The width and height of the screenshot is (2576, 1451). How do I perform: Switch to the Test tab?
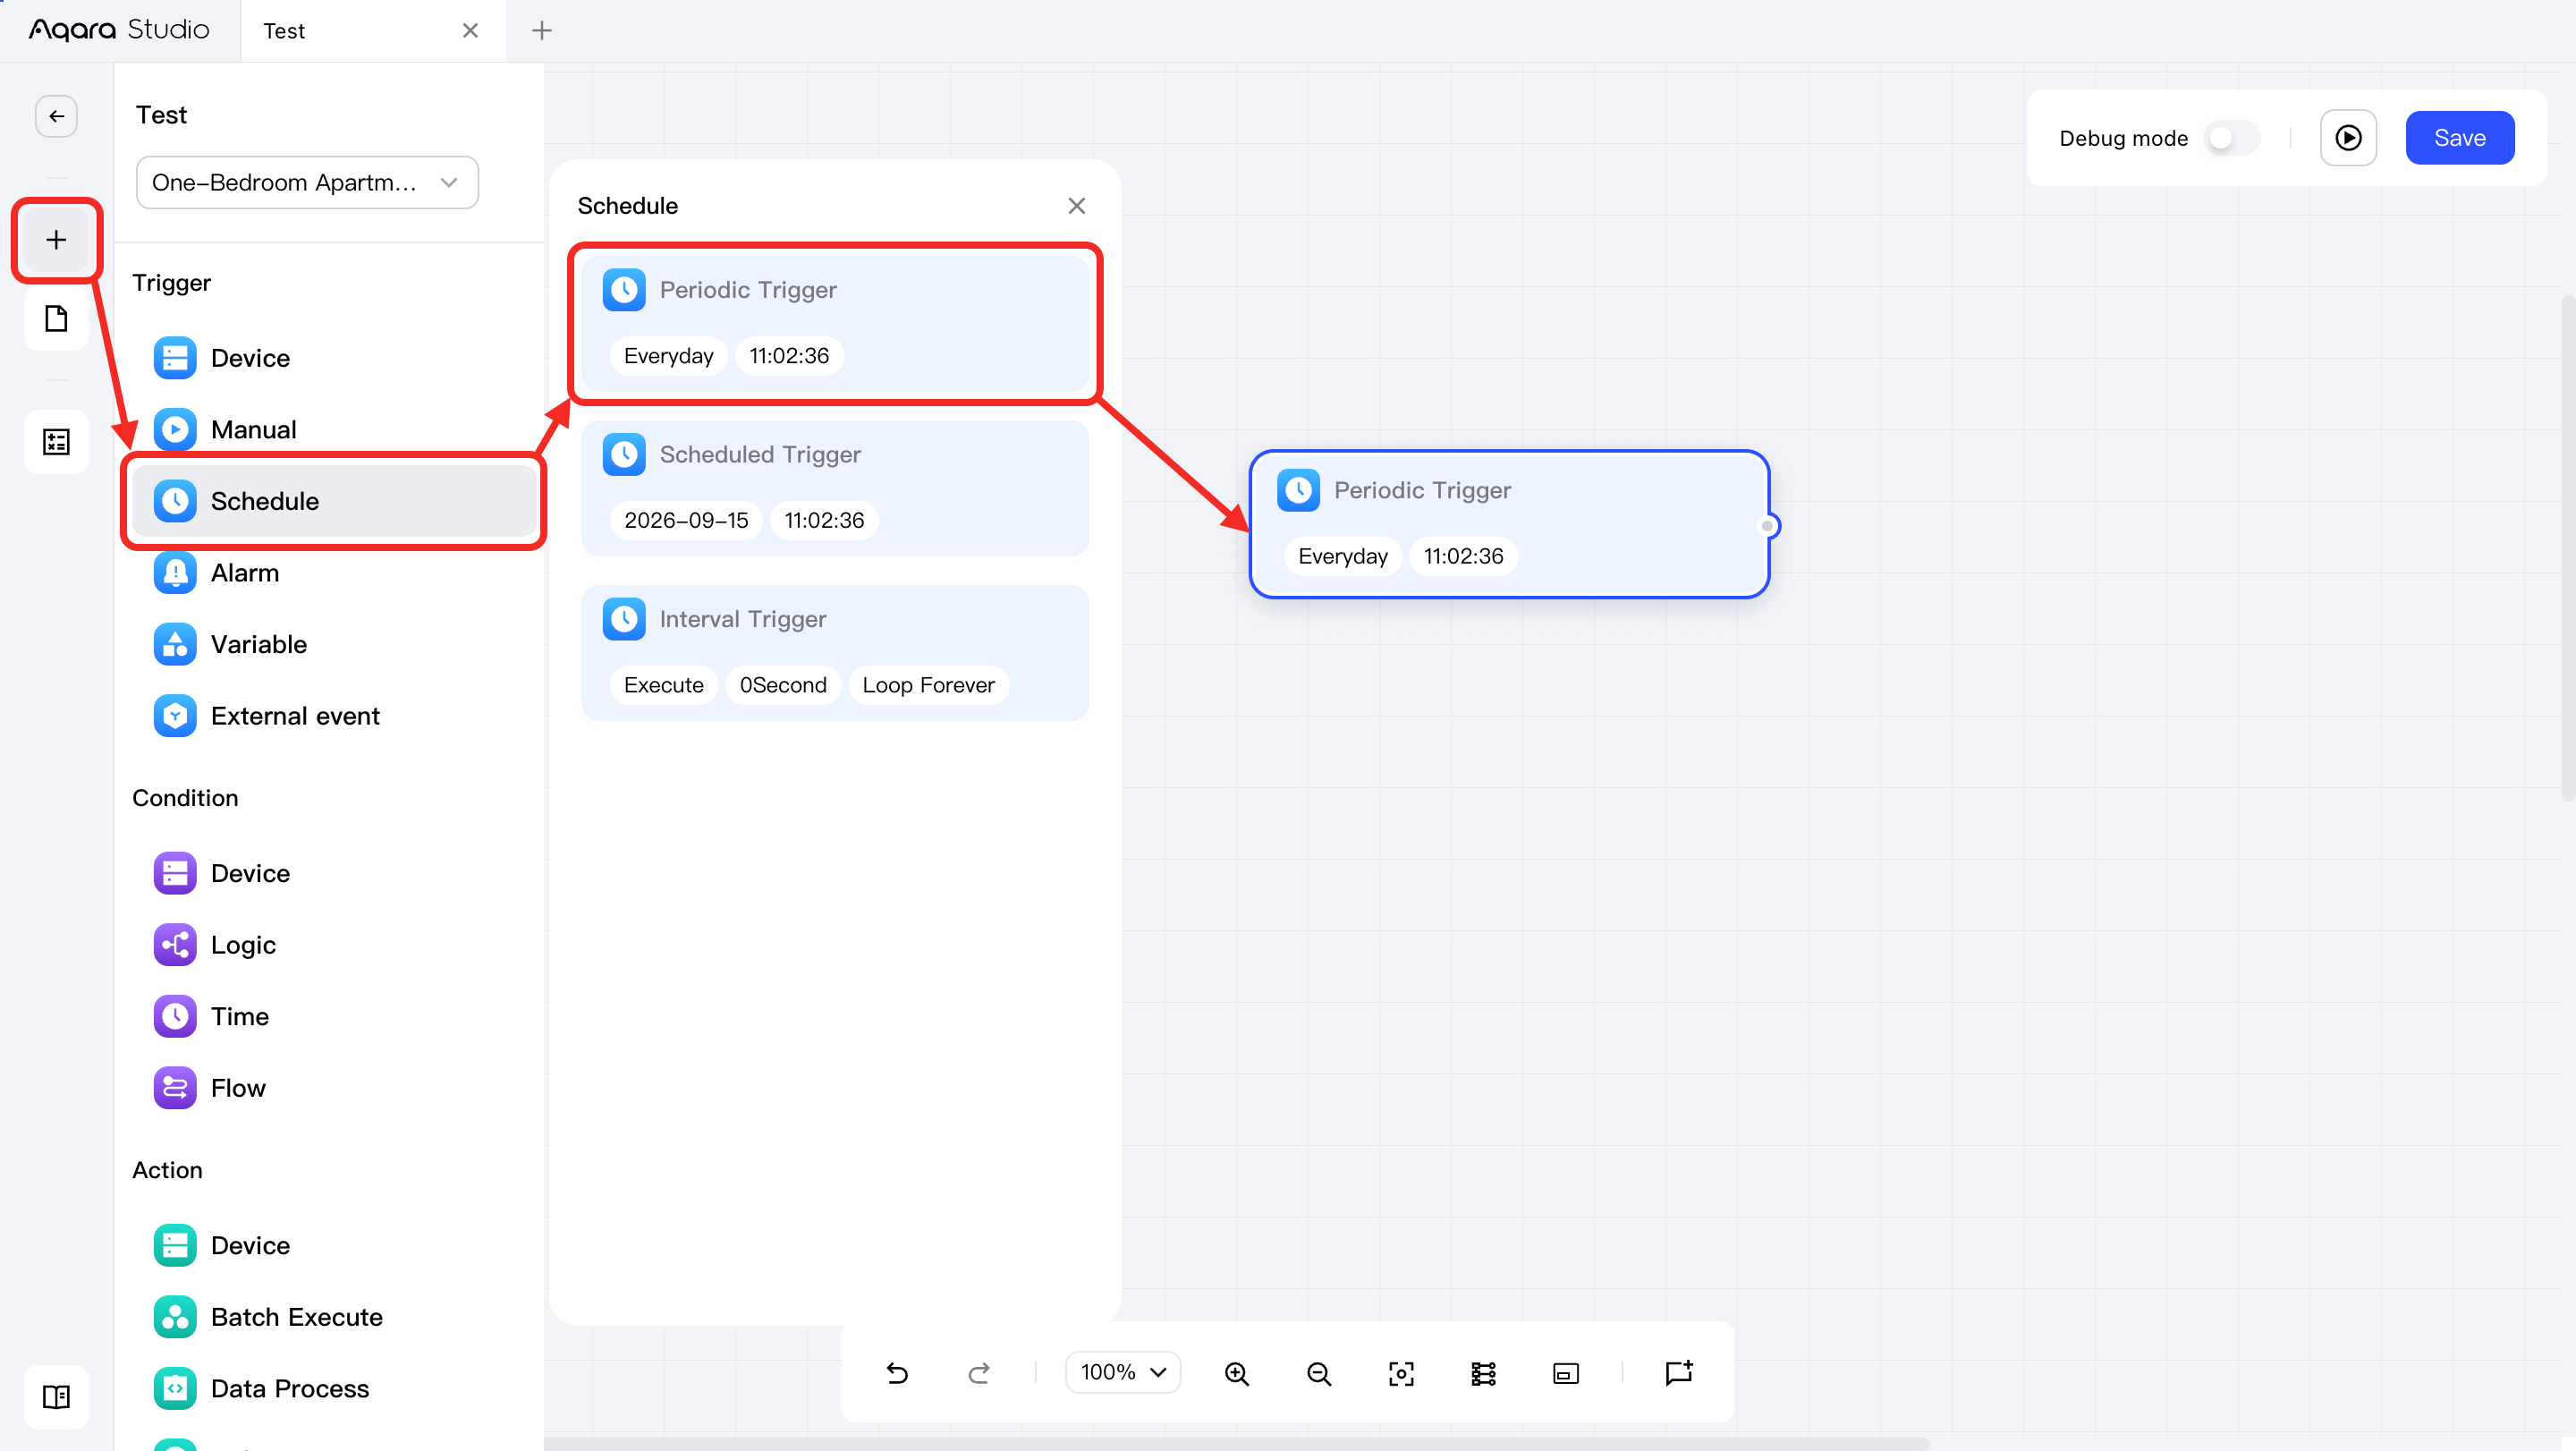[x=372, y=31]
